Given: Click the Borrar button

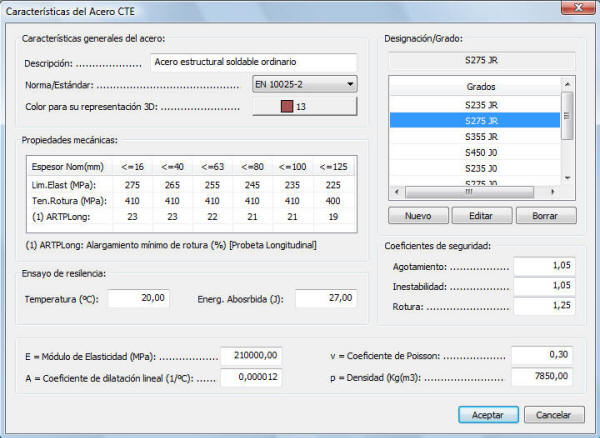Looking at the screenshot, I should (546, 216).
